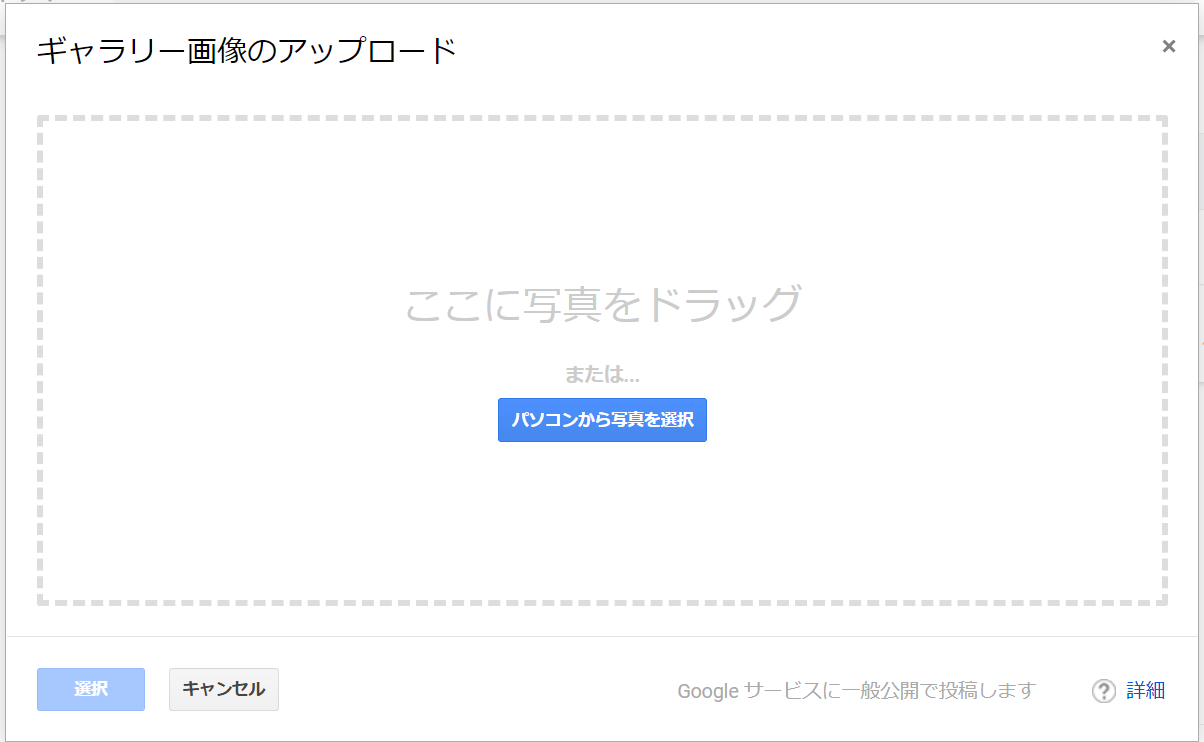Viewport: 1204px width, 742px height.
Task: Click the left dashed border of drop zone
Action: point(40,360)
